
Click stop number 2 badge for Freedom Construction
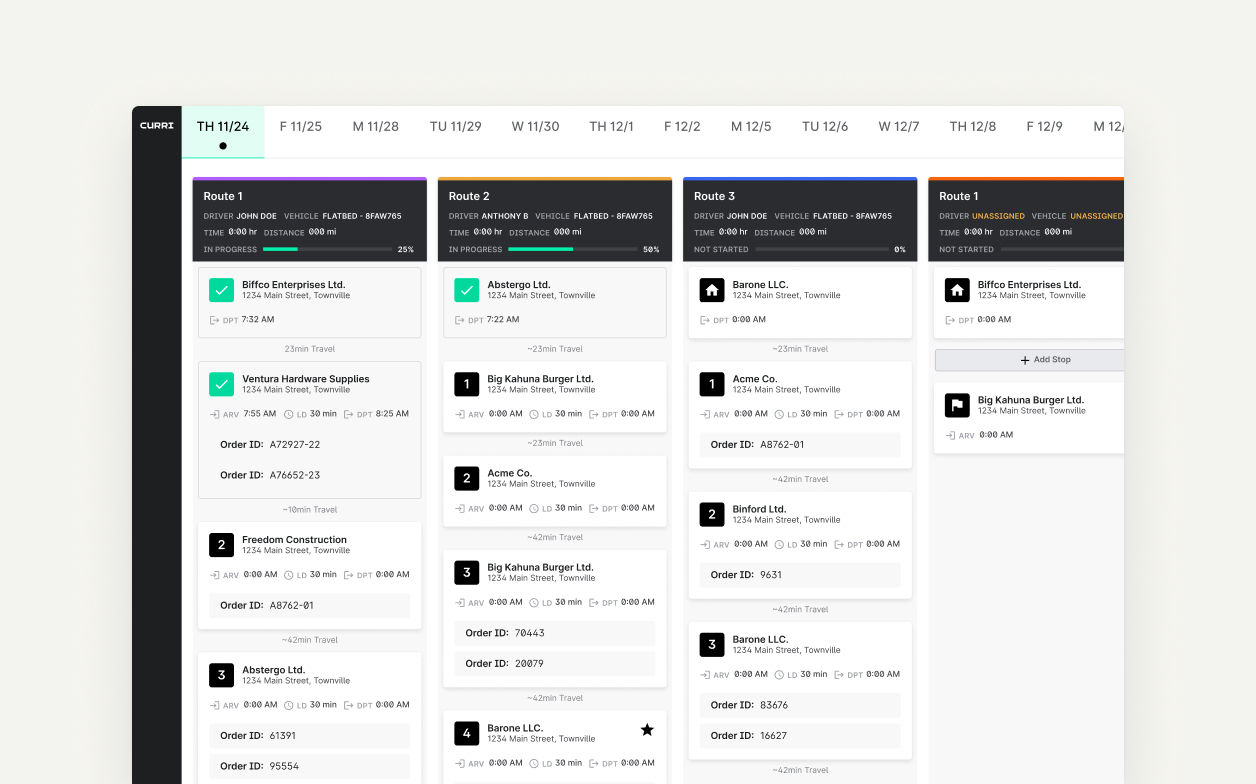click(221, 545)
